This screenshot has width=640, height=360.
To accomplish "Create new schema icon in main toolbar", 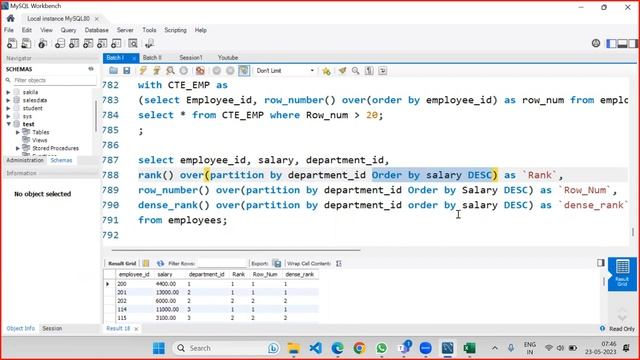I will coord(60,43).
